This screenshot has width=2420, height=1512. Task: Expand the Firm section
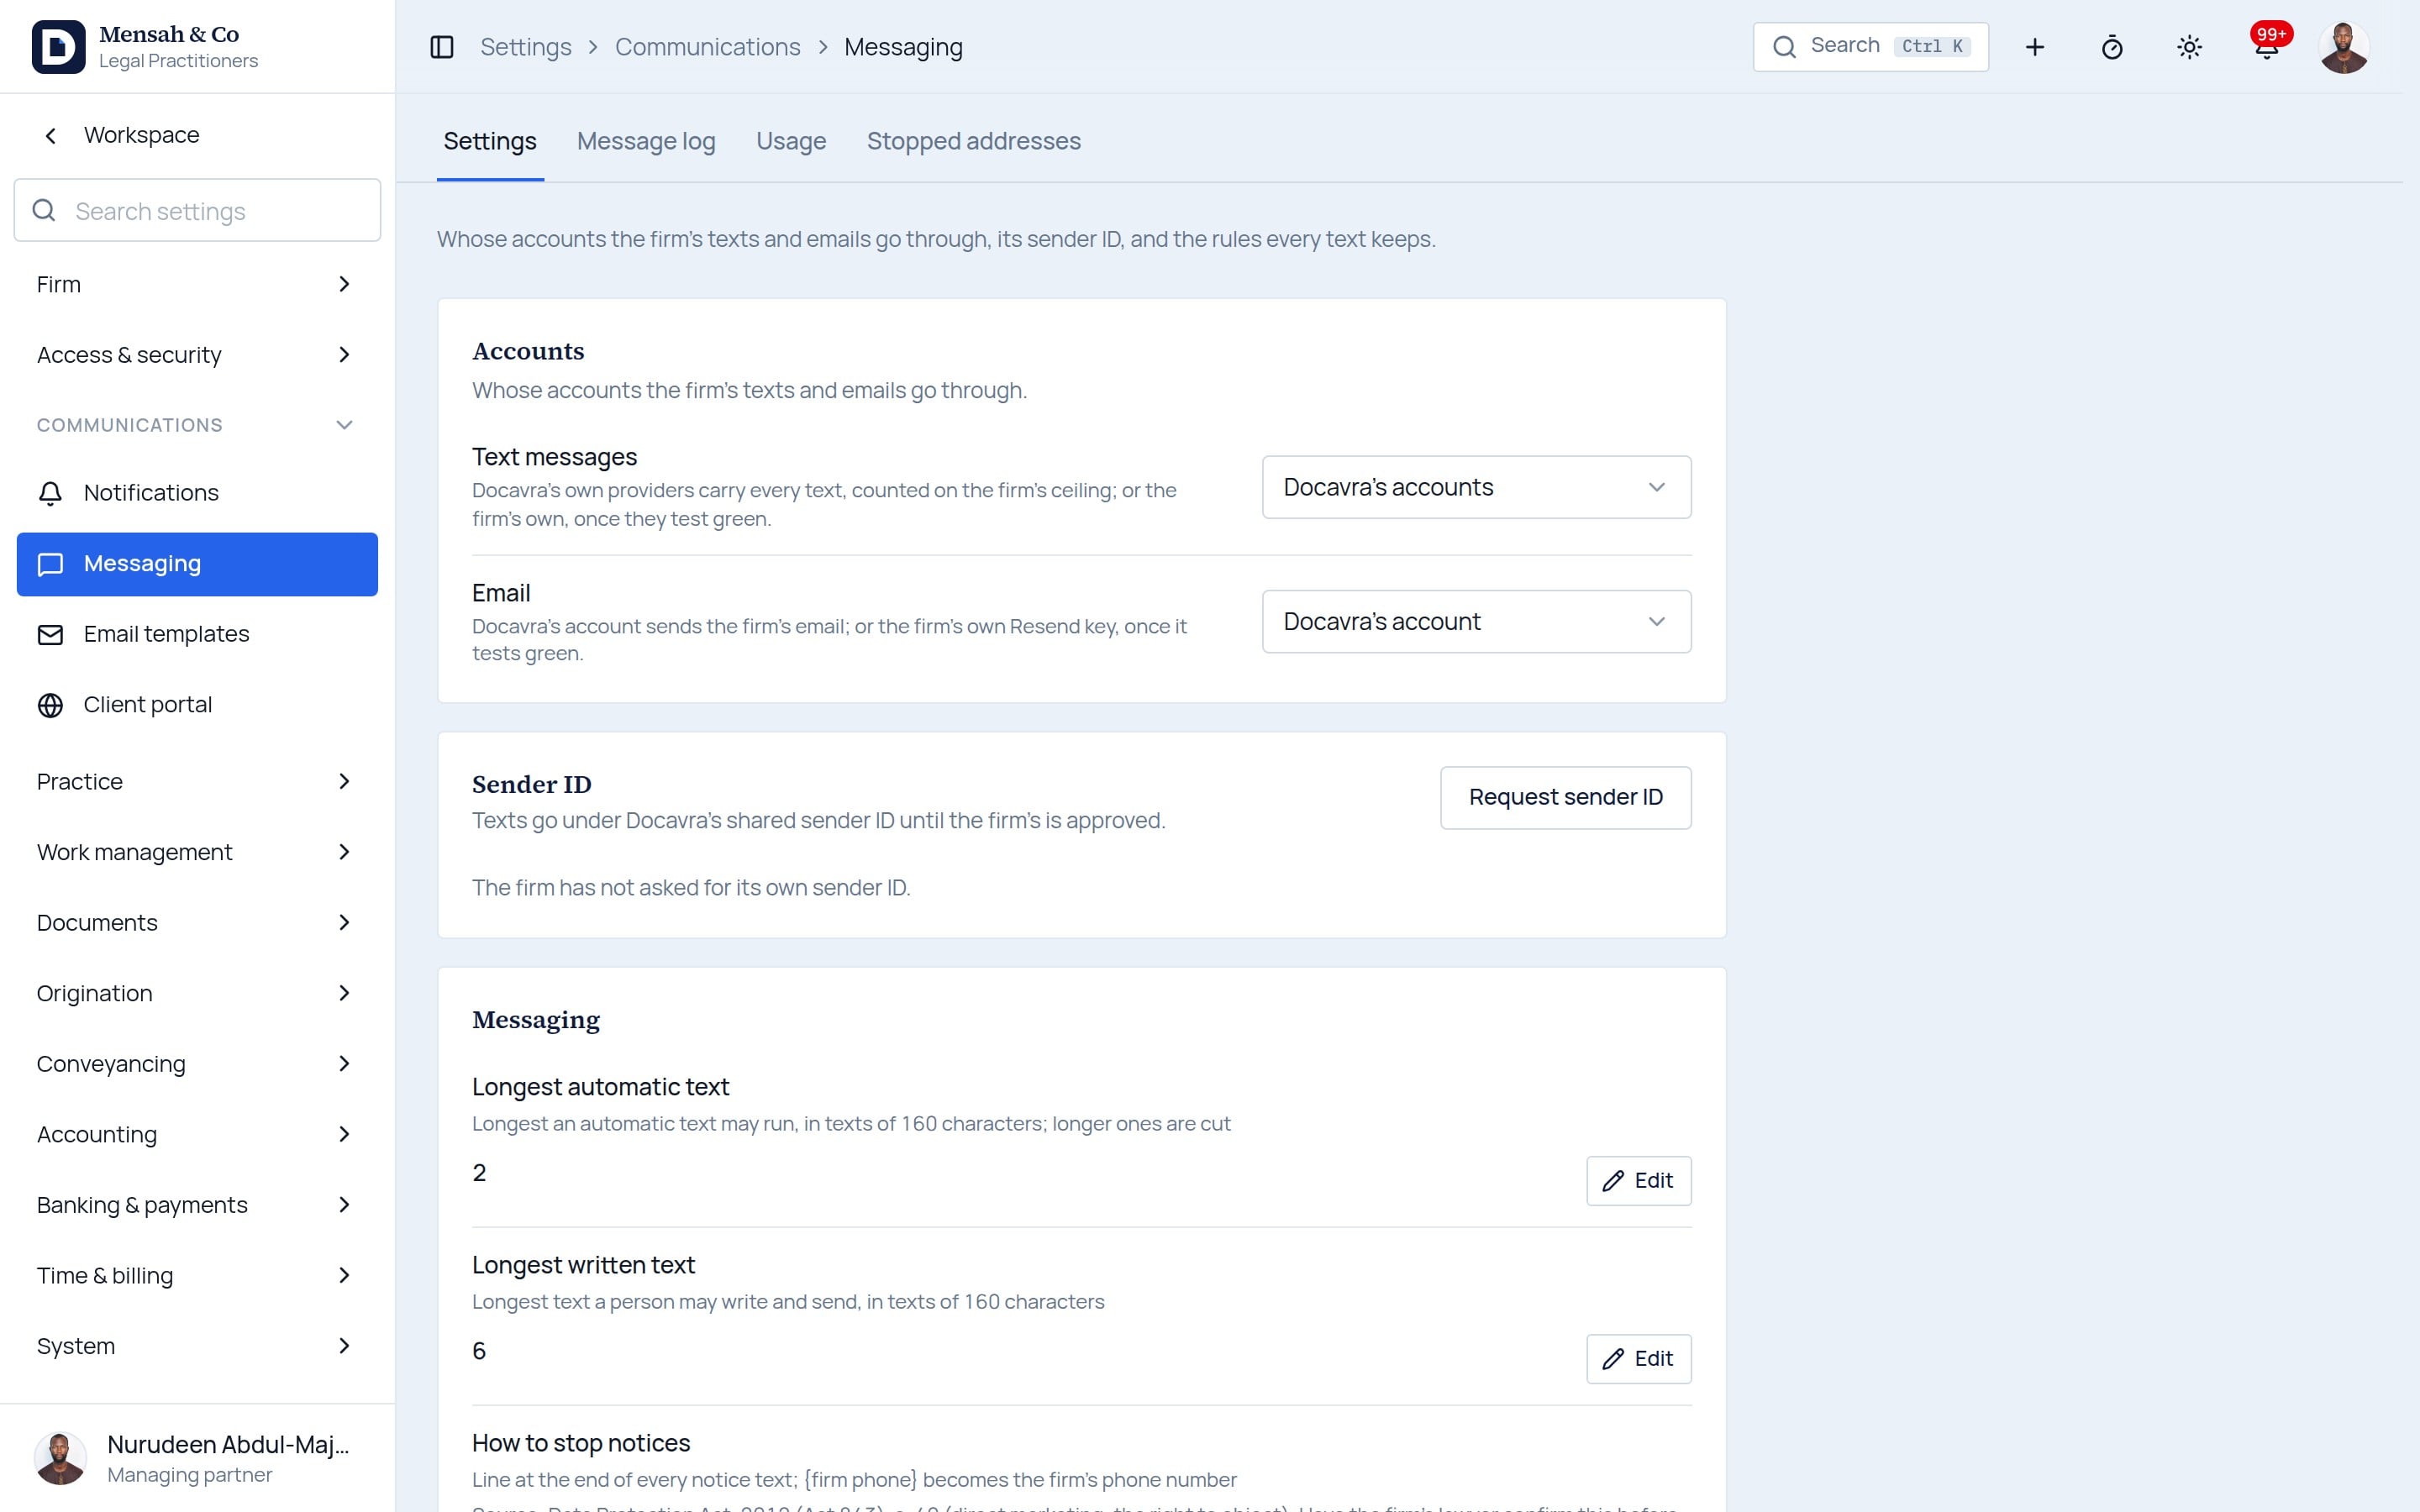(x=197, y=284)
